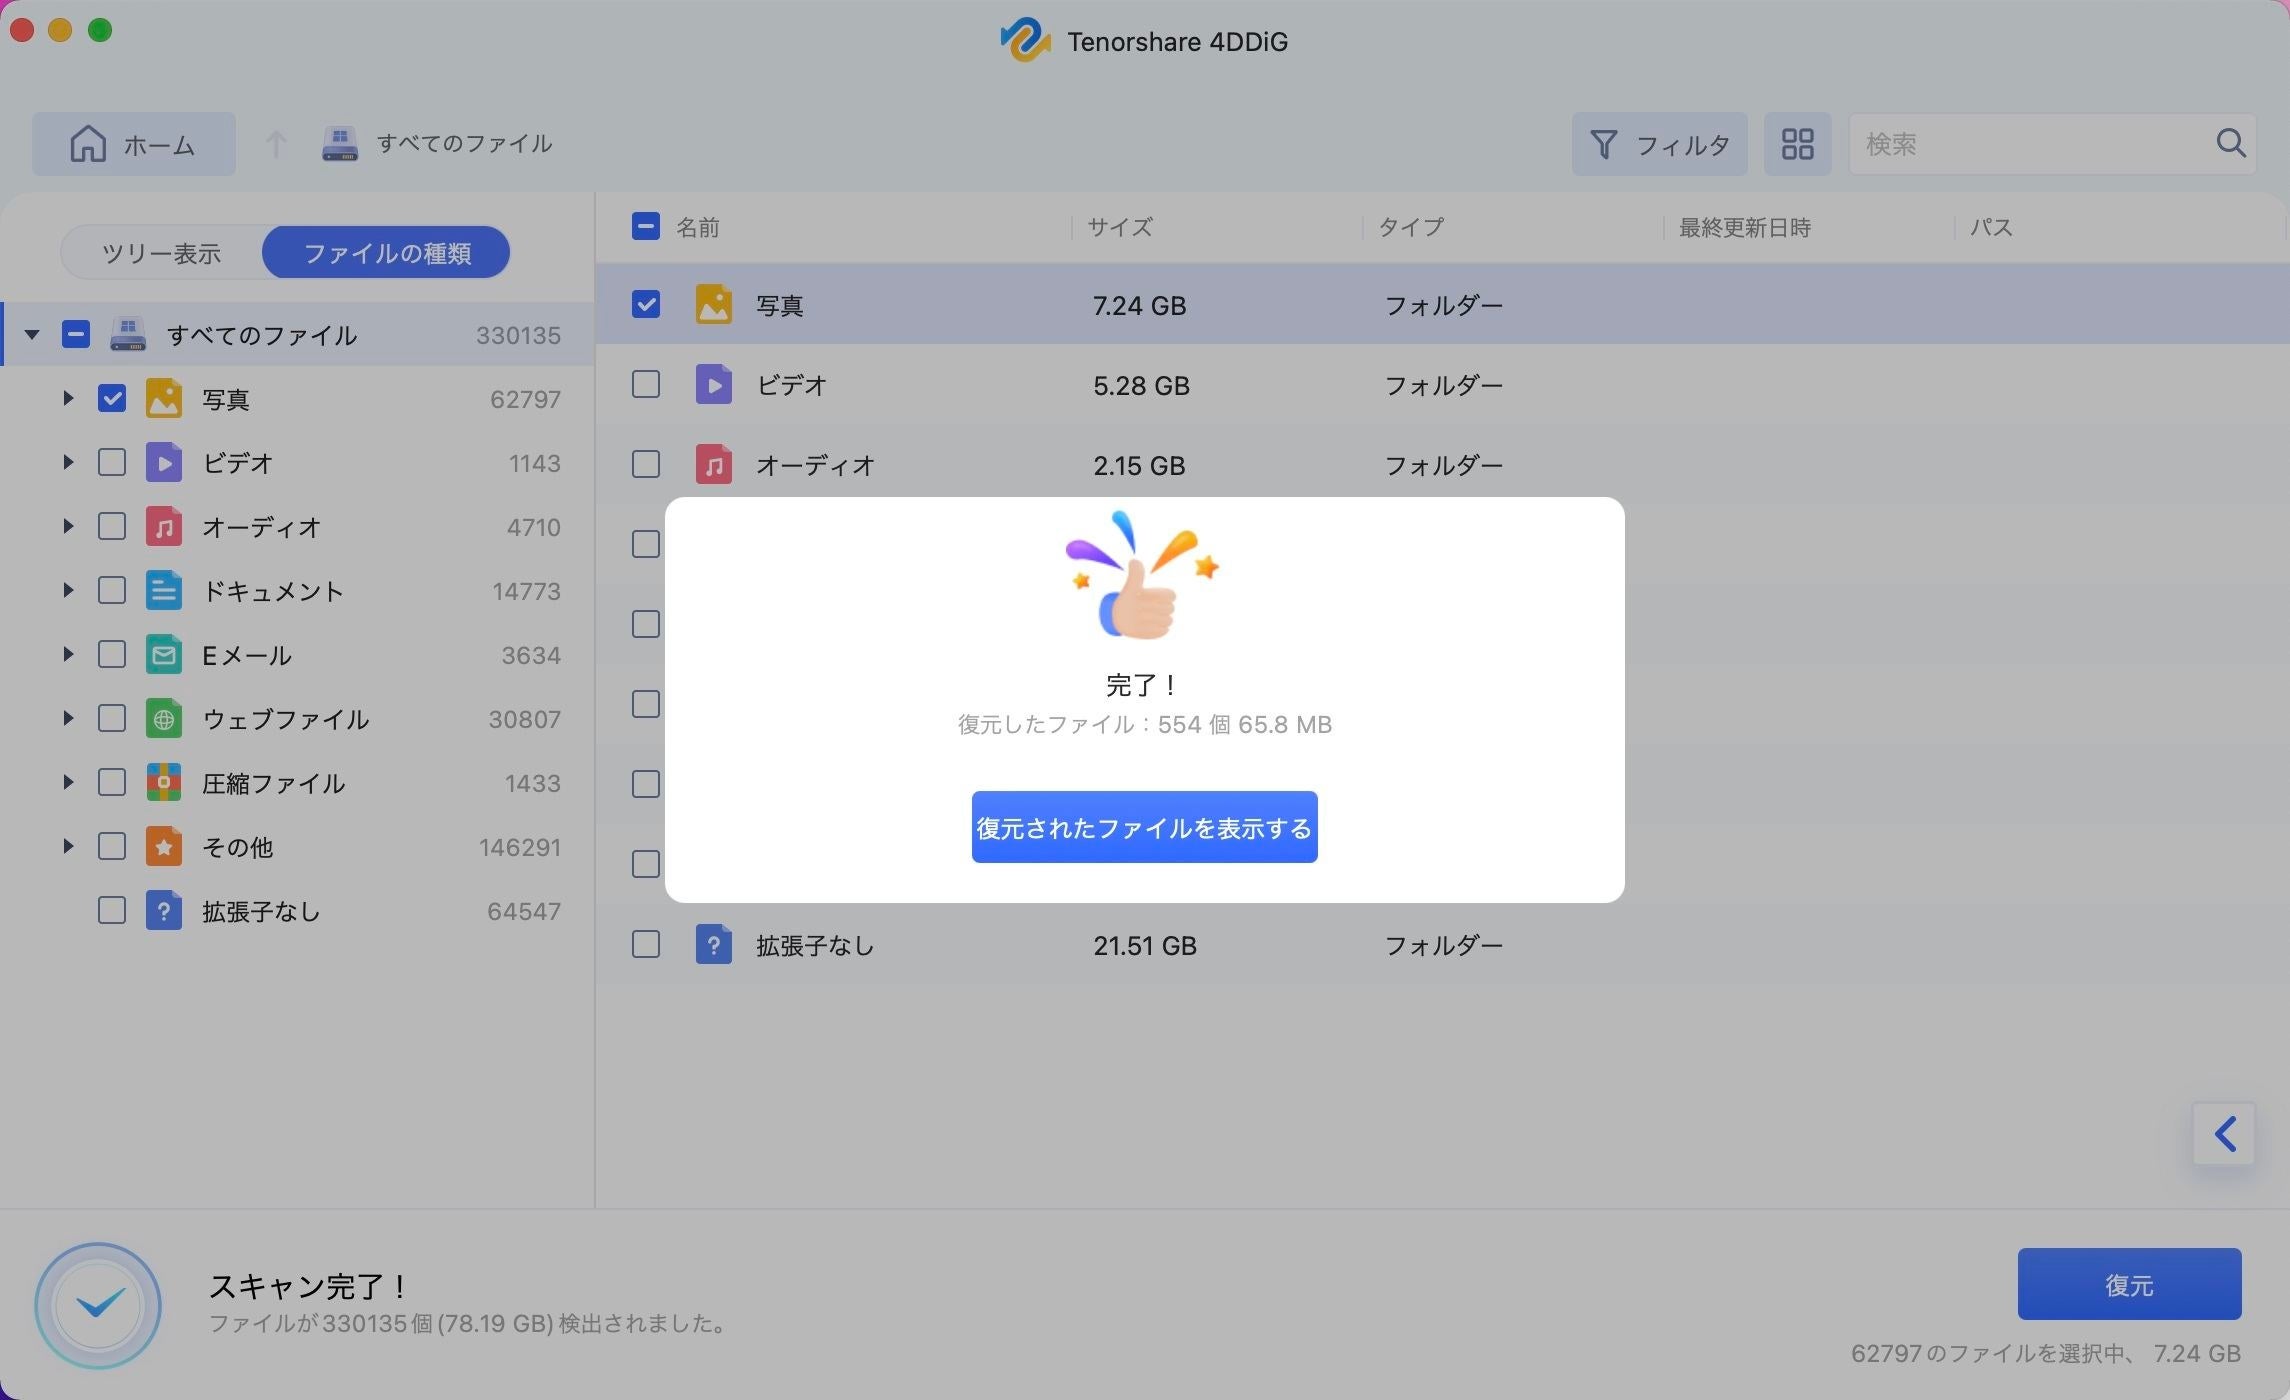Viewport: 2290px width, 1400px height.
Task: Uncheck the 写真 checkbox in file list
Action: [646, 304]
